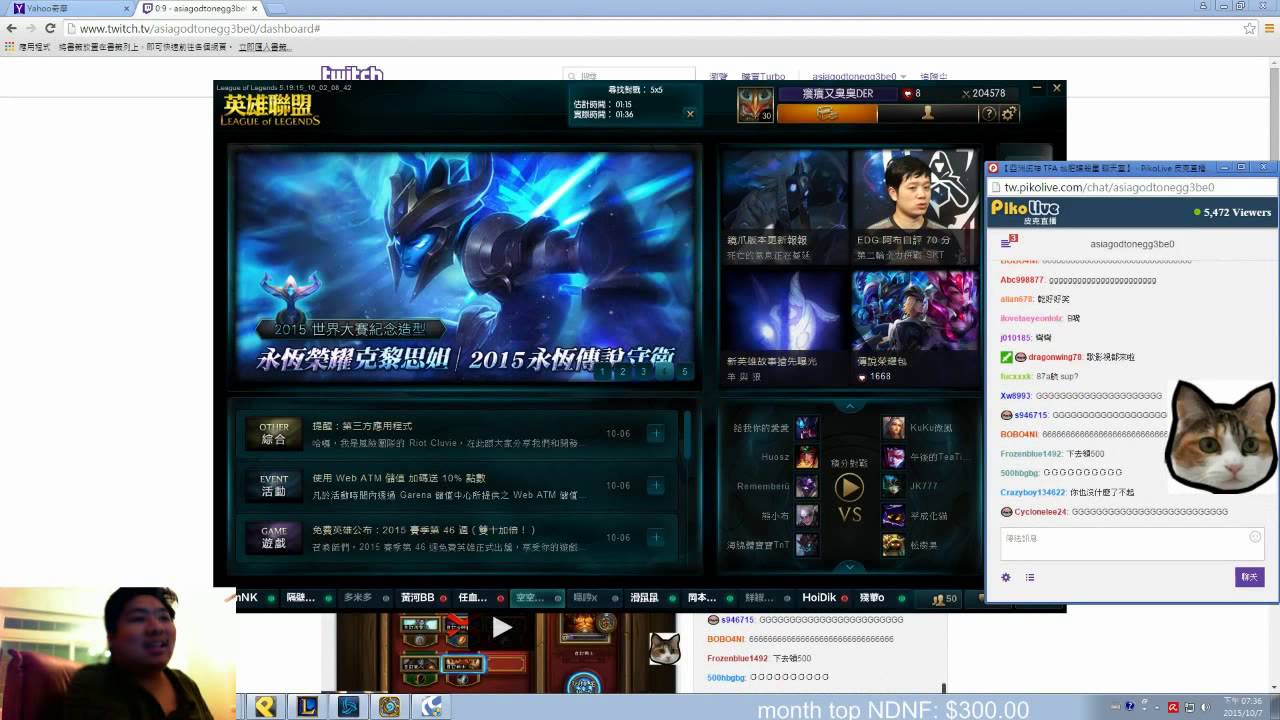The height and width of the screenshot is (720, 1280).
Task: Click the Twitch logo on the dashboard
Action: coord(352,74)
